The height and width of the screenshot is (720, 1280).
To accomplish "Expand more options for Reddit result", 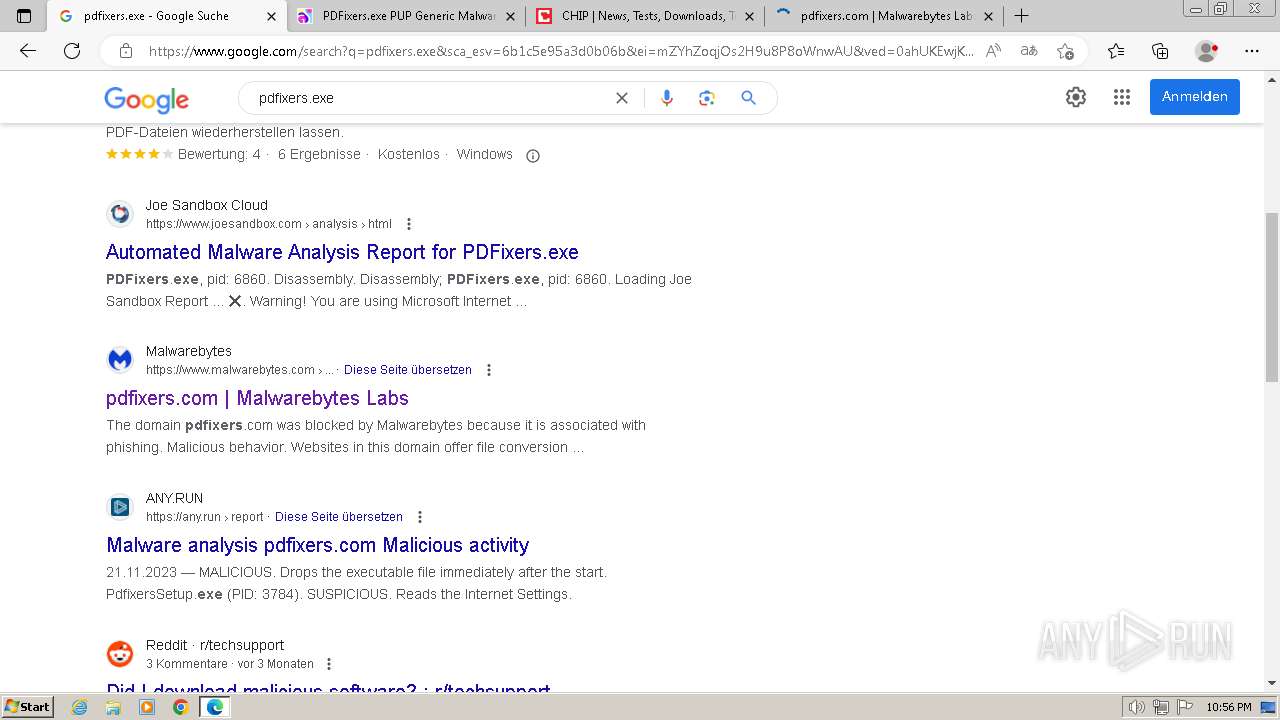I will (329, 664).
